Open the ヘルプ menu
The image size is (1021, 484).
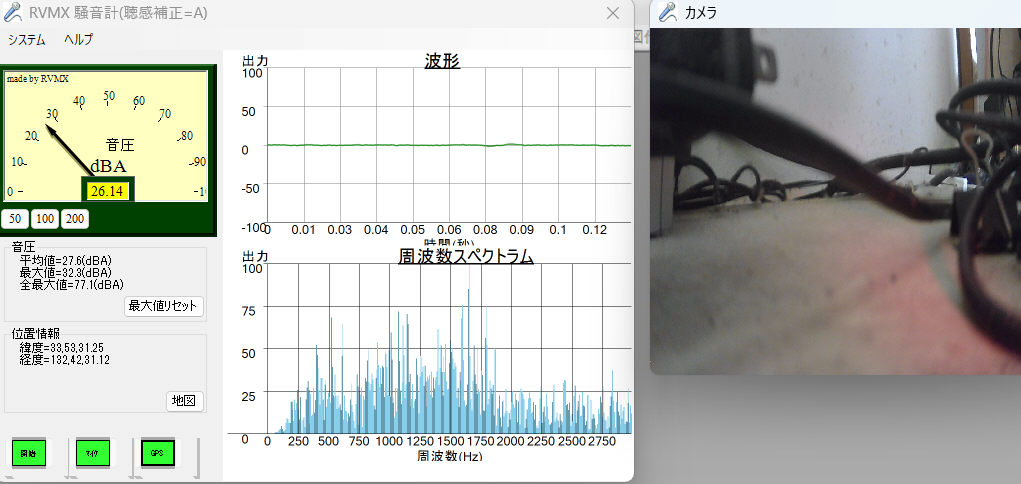[78, 39]
